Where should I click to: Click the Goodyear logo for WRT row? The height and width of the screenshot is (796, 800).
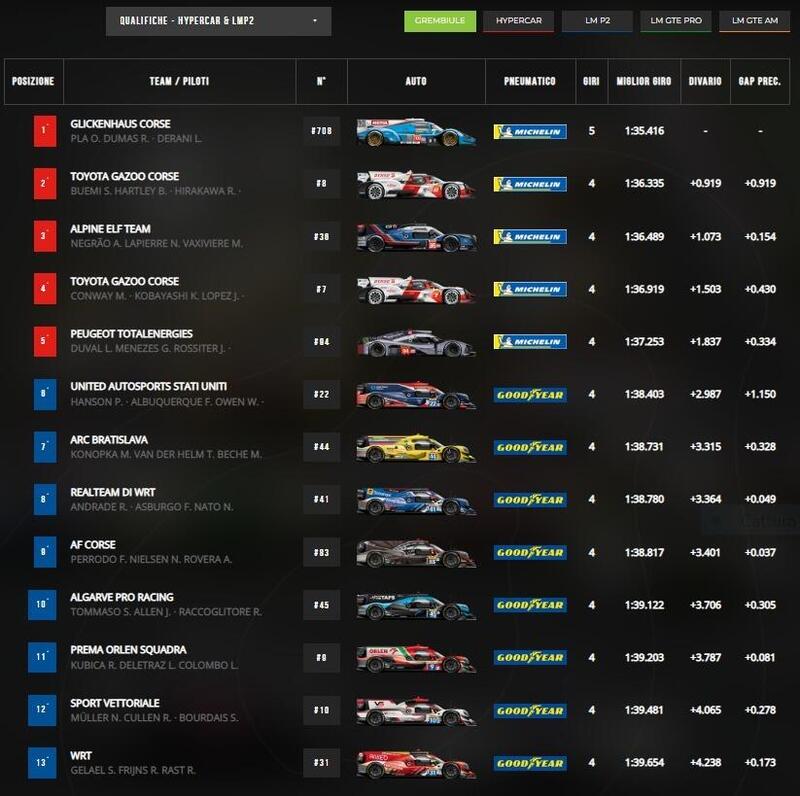[530, 763]
